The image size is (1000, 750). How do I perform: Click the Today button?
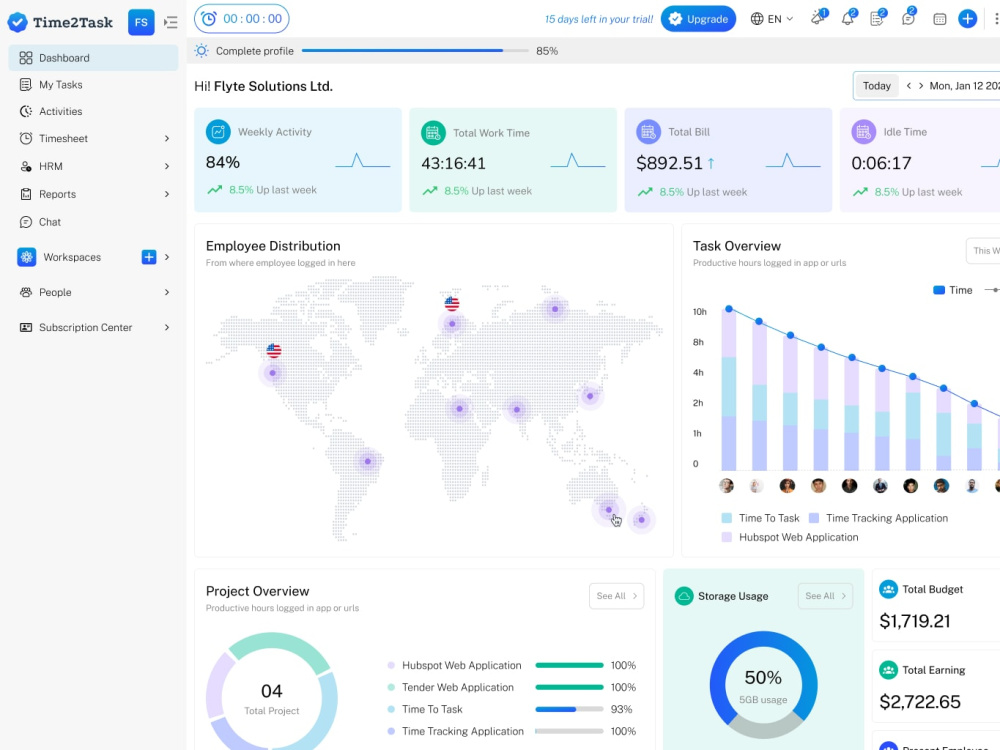click(876, 85)
